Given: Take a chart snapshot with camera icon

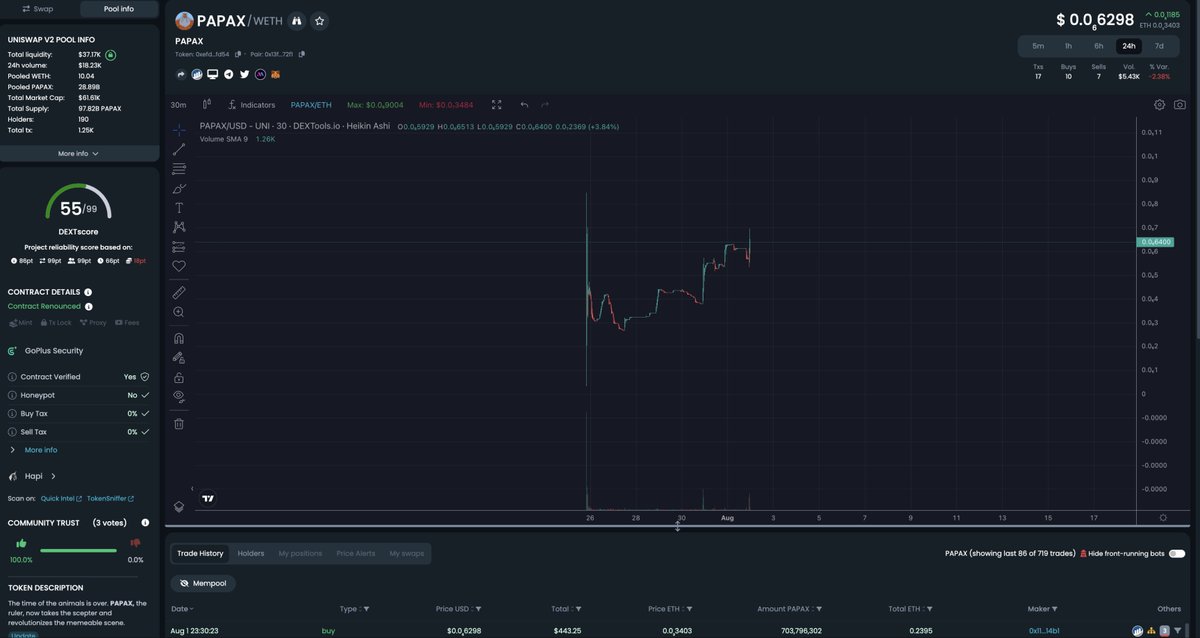Looking at the screenshot, I should click(1180, 104).
